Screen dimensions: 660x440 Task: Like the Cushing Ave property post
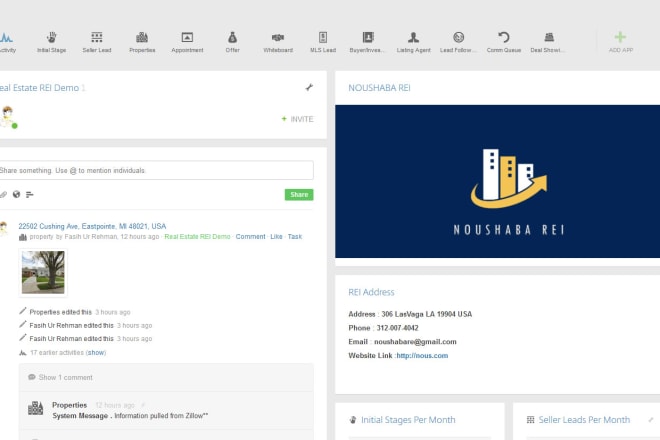[x=276, y=237]
